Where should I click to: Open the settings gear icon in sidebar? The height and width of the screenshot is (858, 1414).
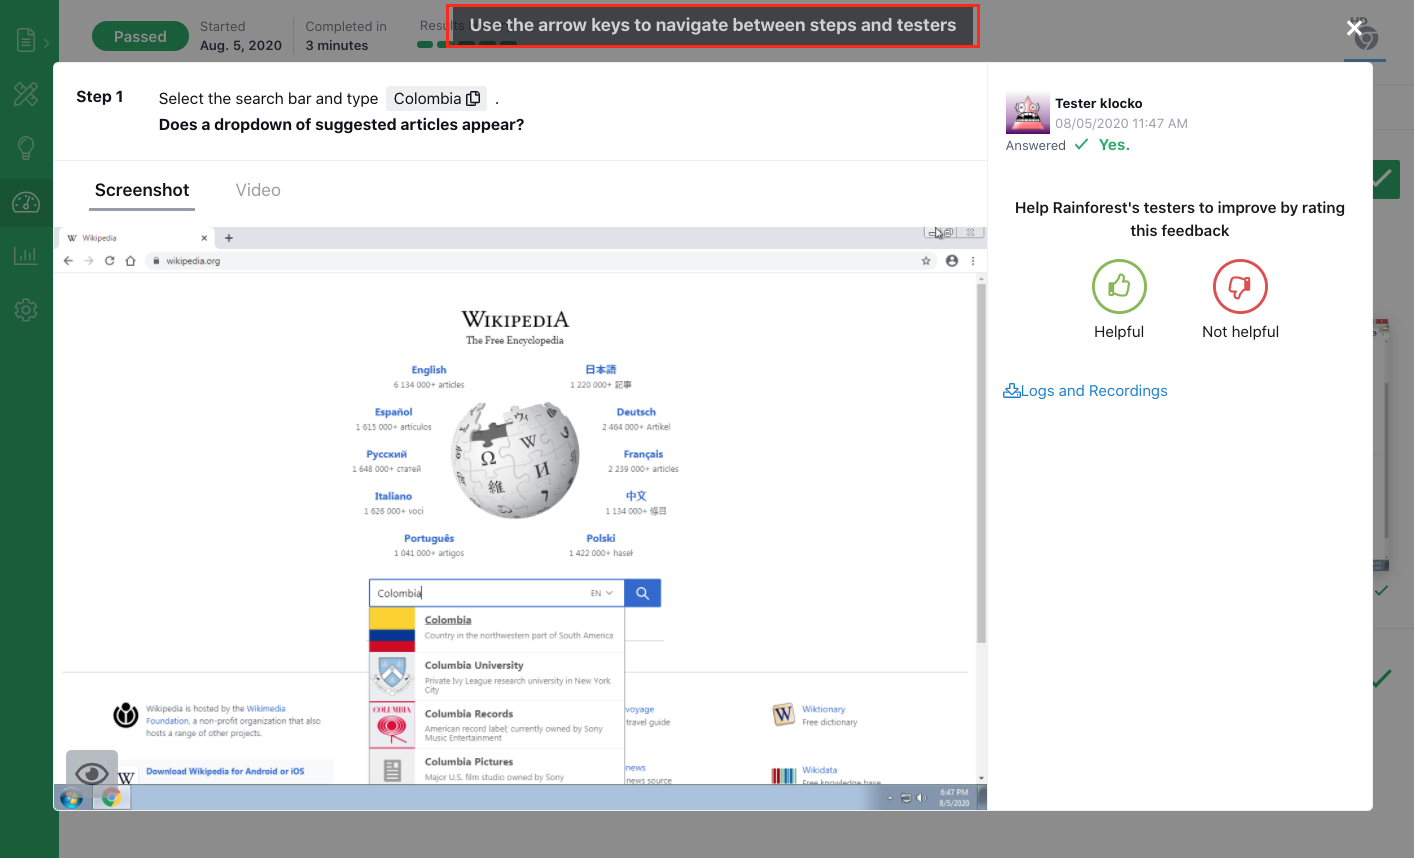pos(26,310)
